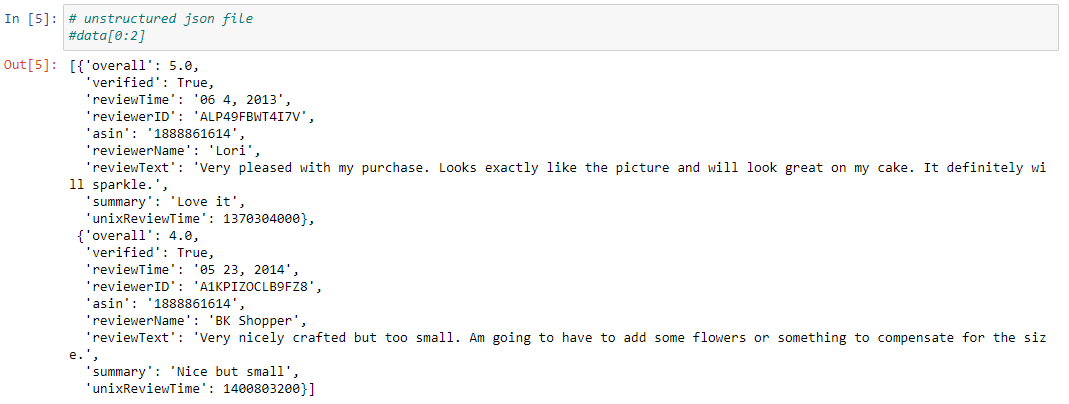The image size is (1069, 404).
Task: Click the Out[5] output prompt
Action: 31,65
